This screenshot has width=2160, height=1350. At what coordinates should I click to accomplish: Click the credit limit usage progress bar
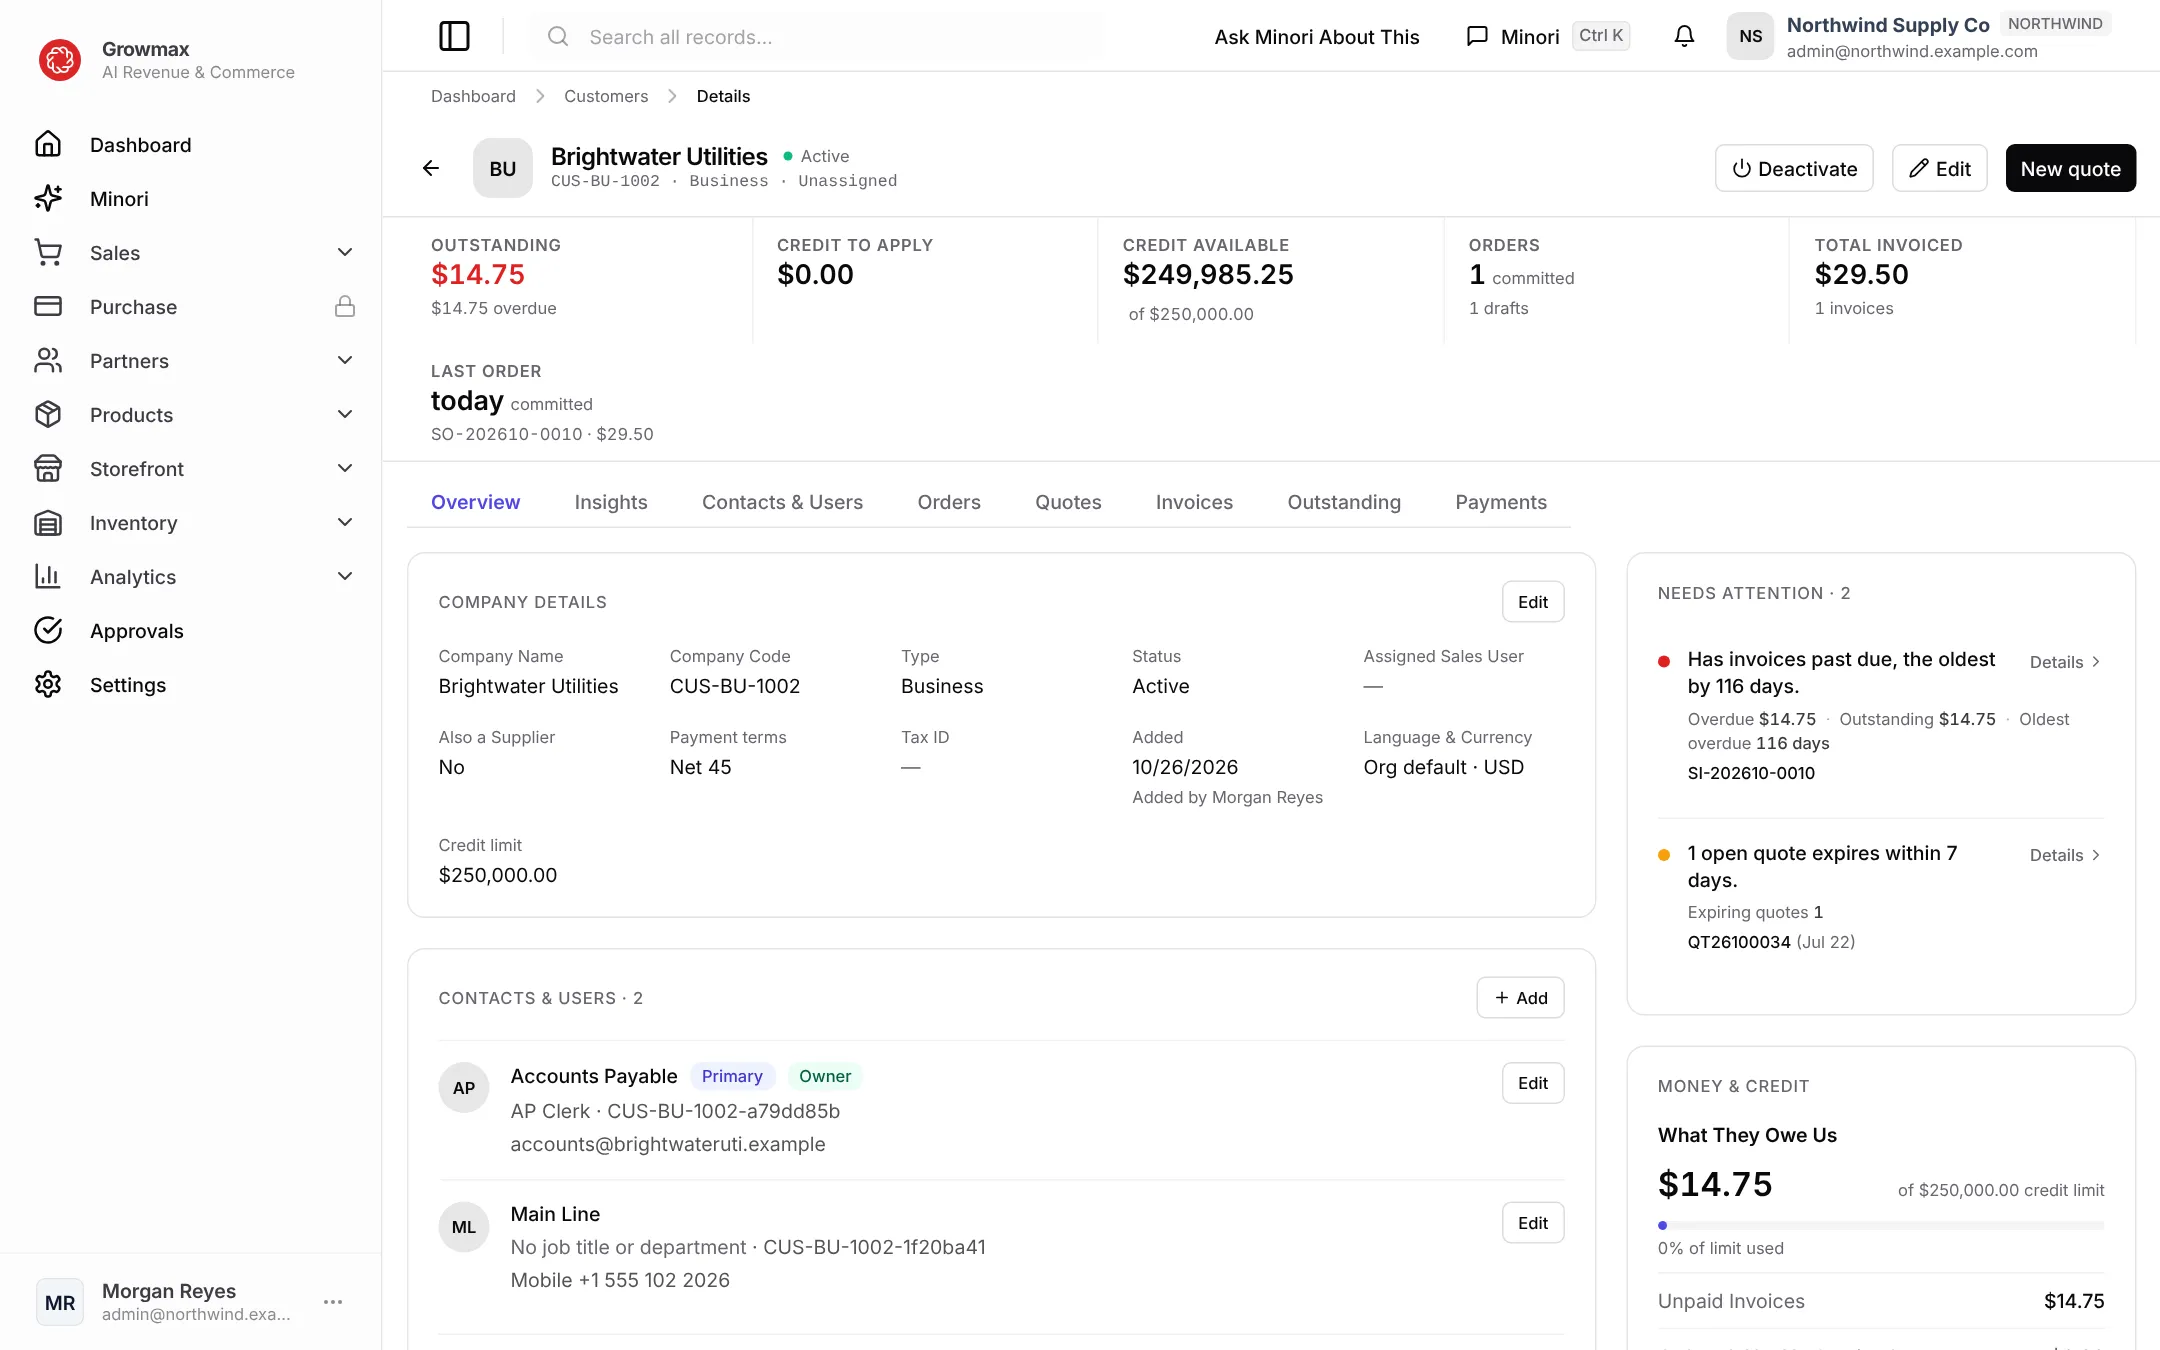1880,1225
